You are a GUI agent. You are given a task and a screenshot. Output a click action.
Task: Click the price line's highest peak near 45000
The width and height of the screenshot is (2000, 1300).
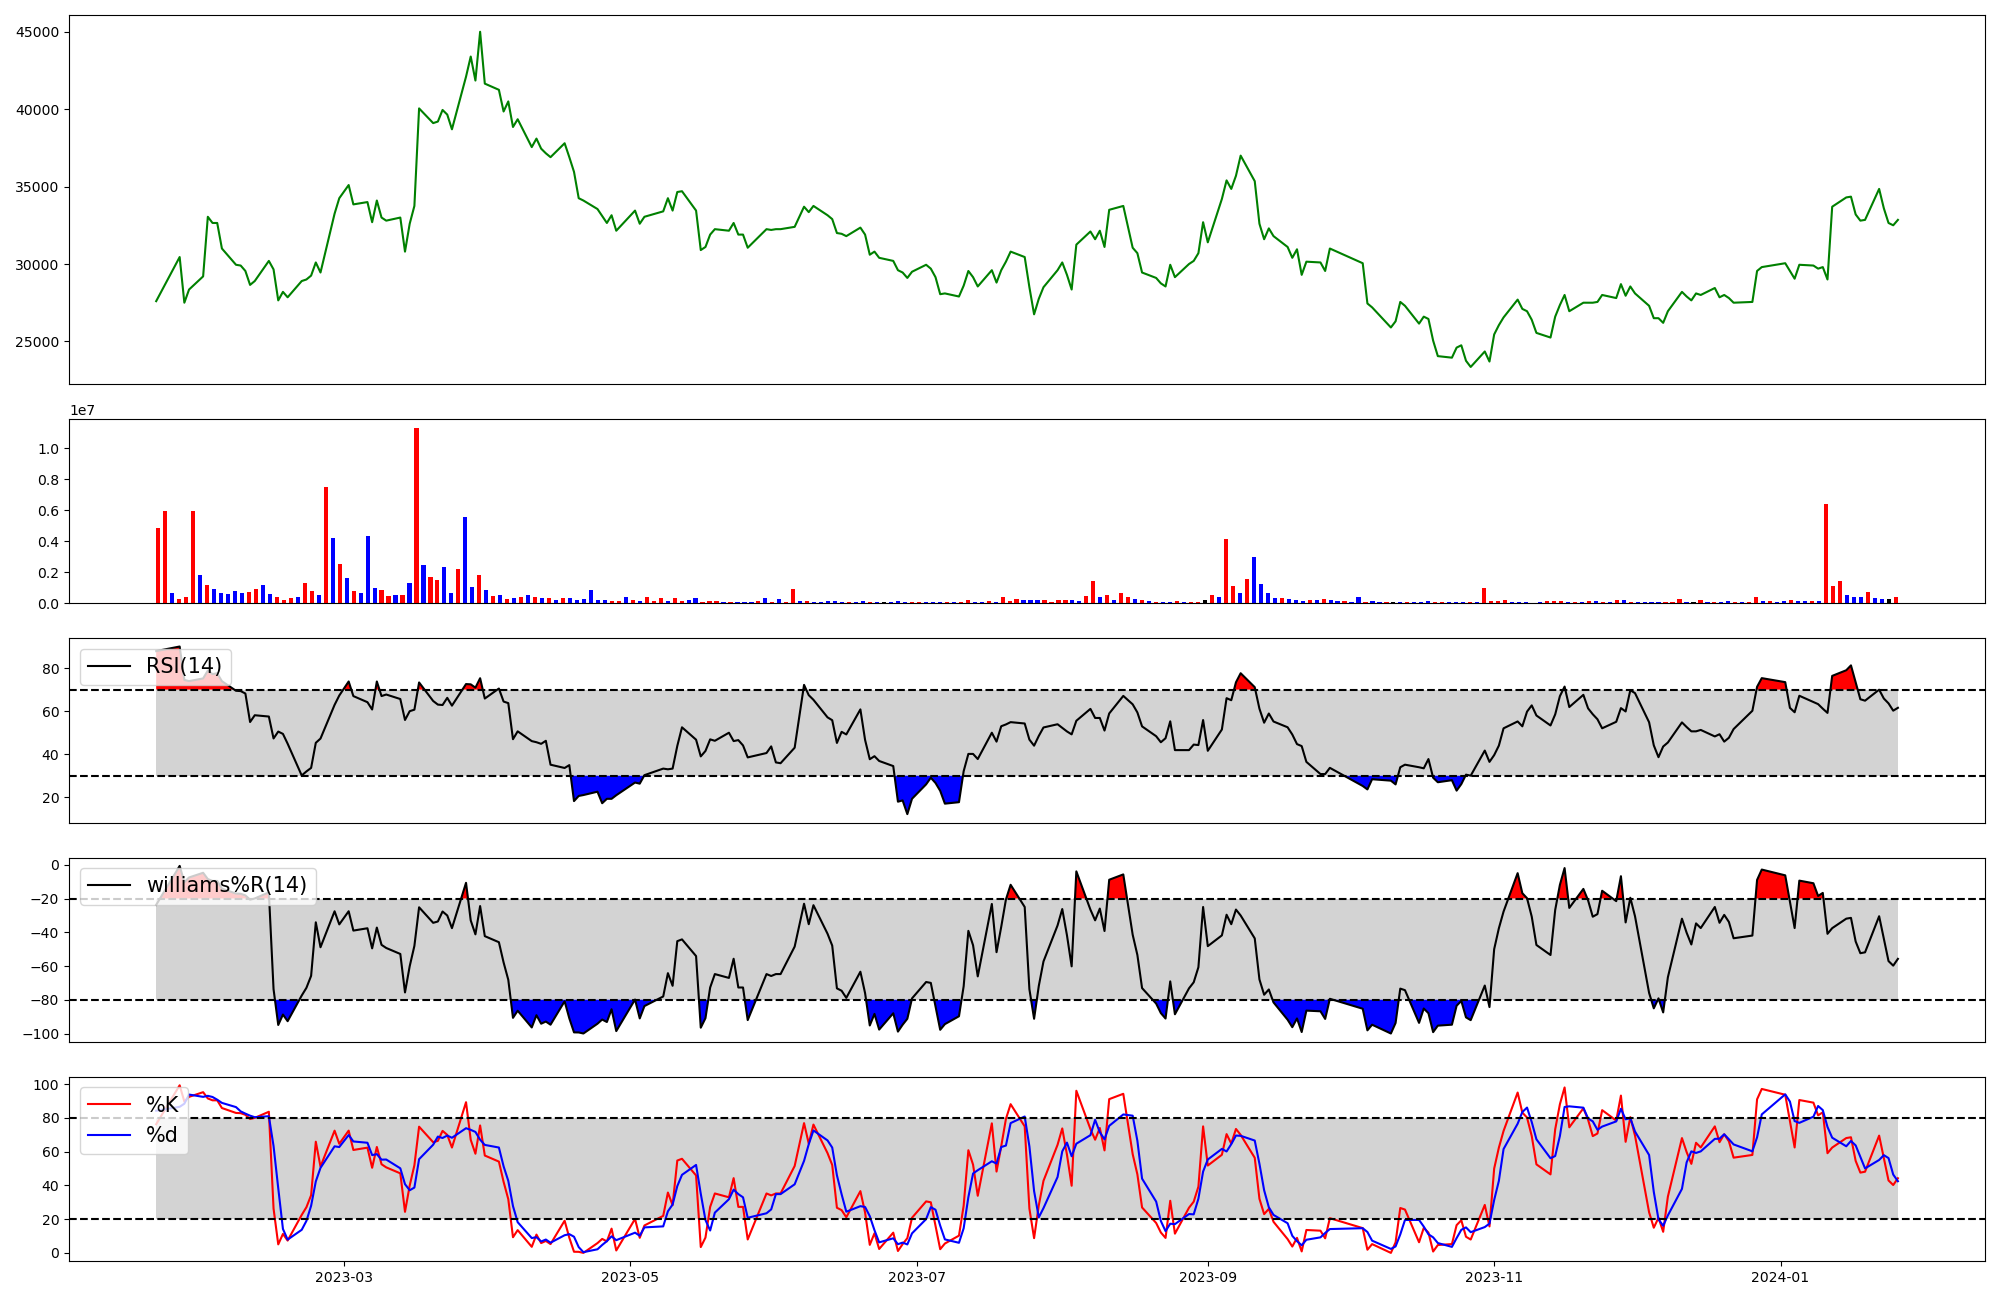point(480,33)
